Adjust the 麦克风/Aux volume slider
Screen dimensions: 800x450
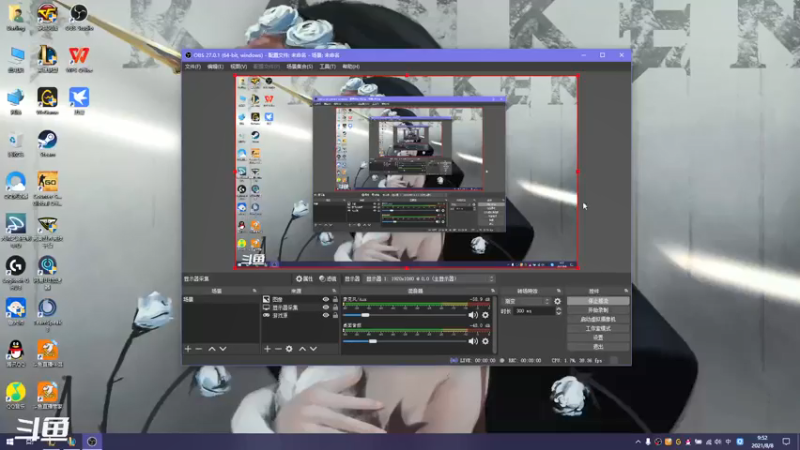click(x=365, y=315)
